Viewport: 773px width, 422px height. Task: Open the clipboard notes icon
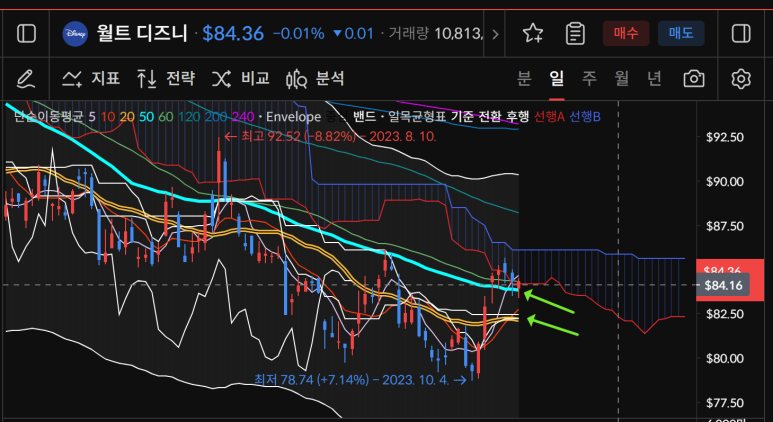[x=575, y=34]
